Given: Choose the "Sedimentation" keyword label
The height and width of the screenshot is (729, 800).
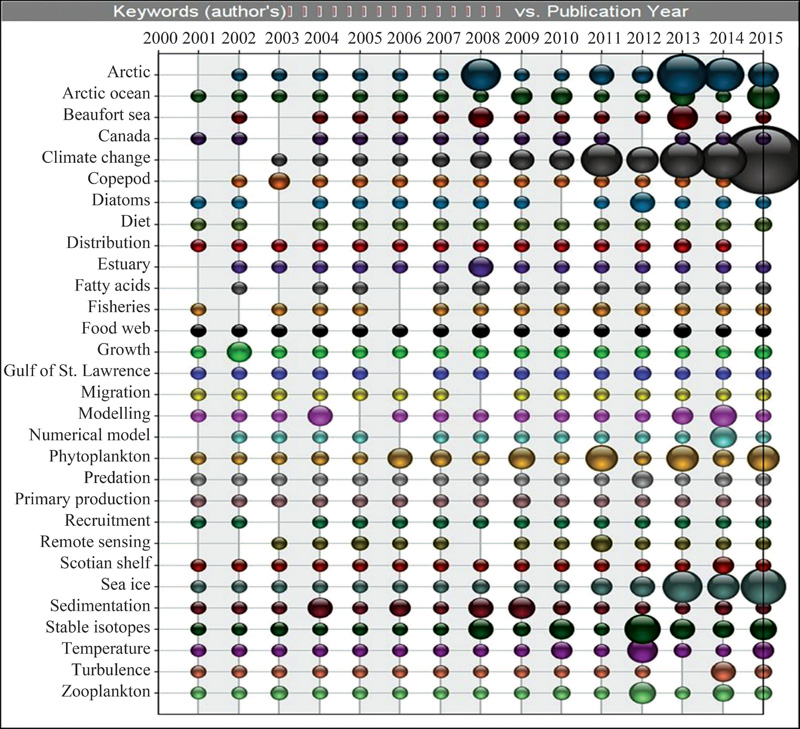Looking at the screenshot, I should [101, 606].
